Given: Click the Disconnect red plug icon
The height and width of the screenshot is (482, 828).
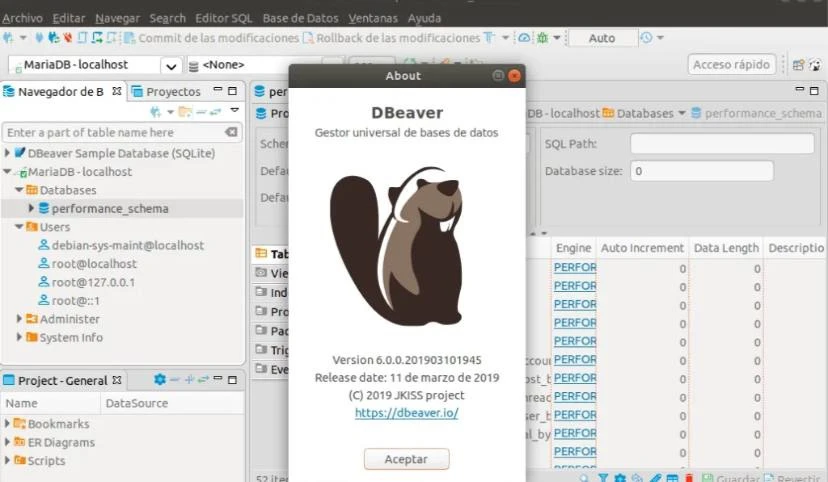Looking at the screenshot, I should coord(68,38).
